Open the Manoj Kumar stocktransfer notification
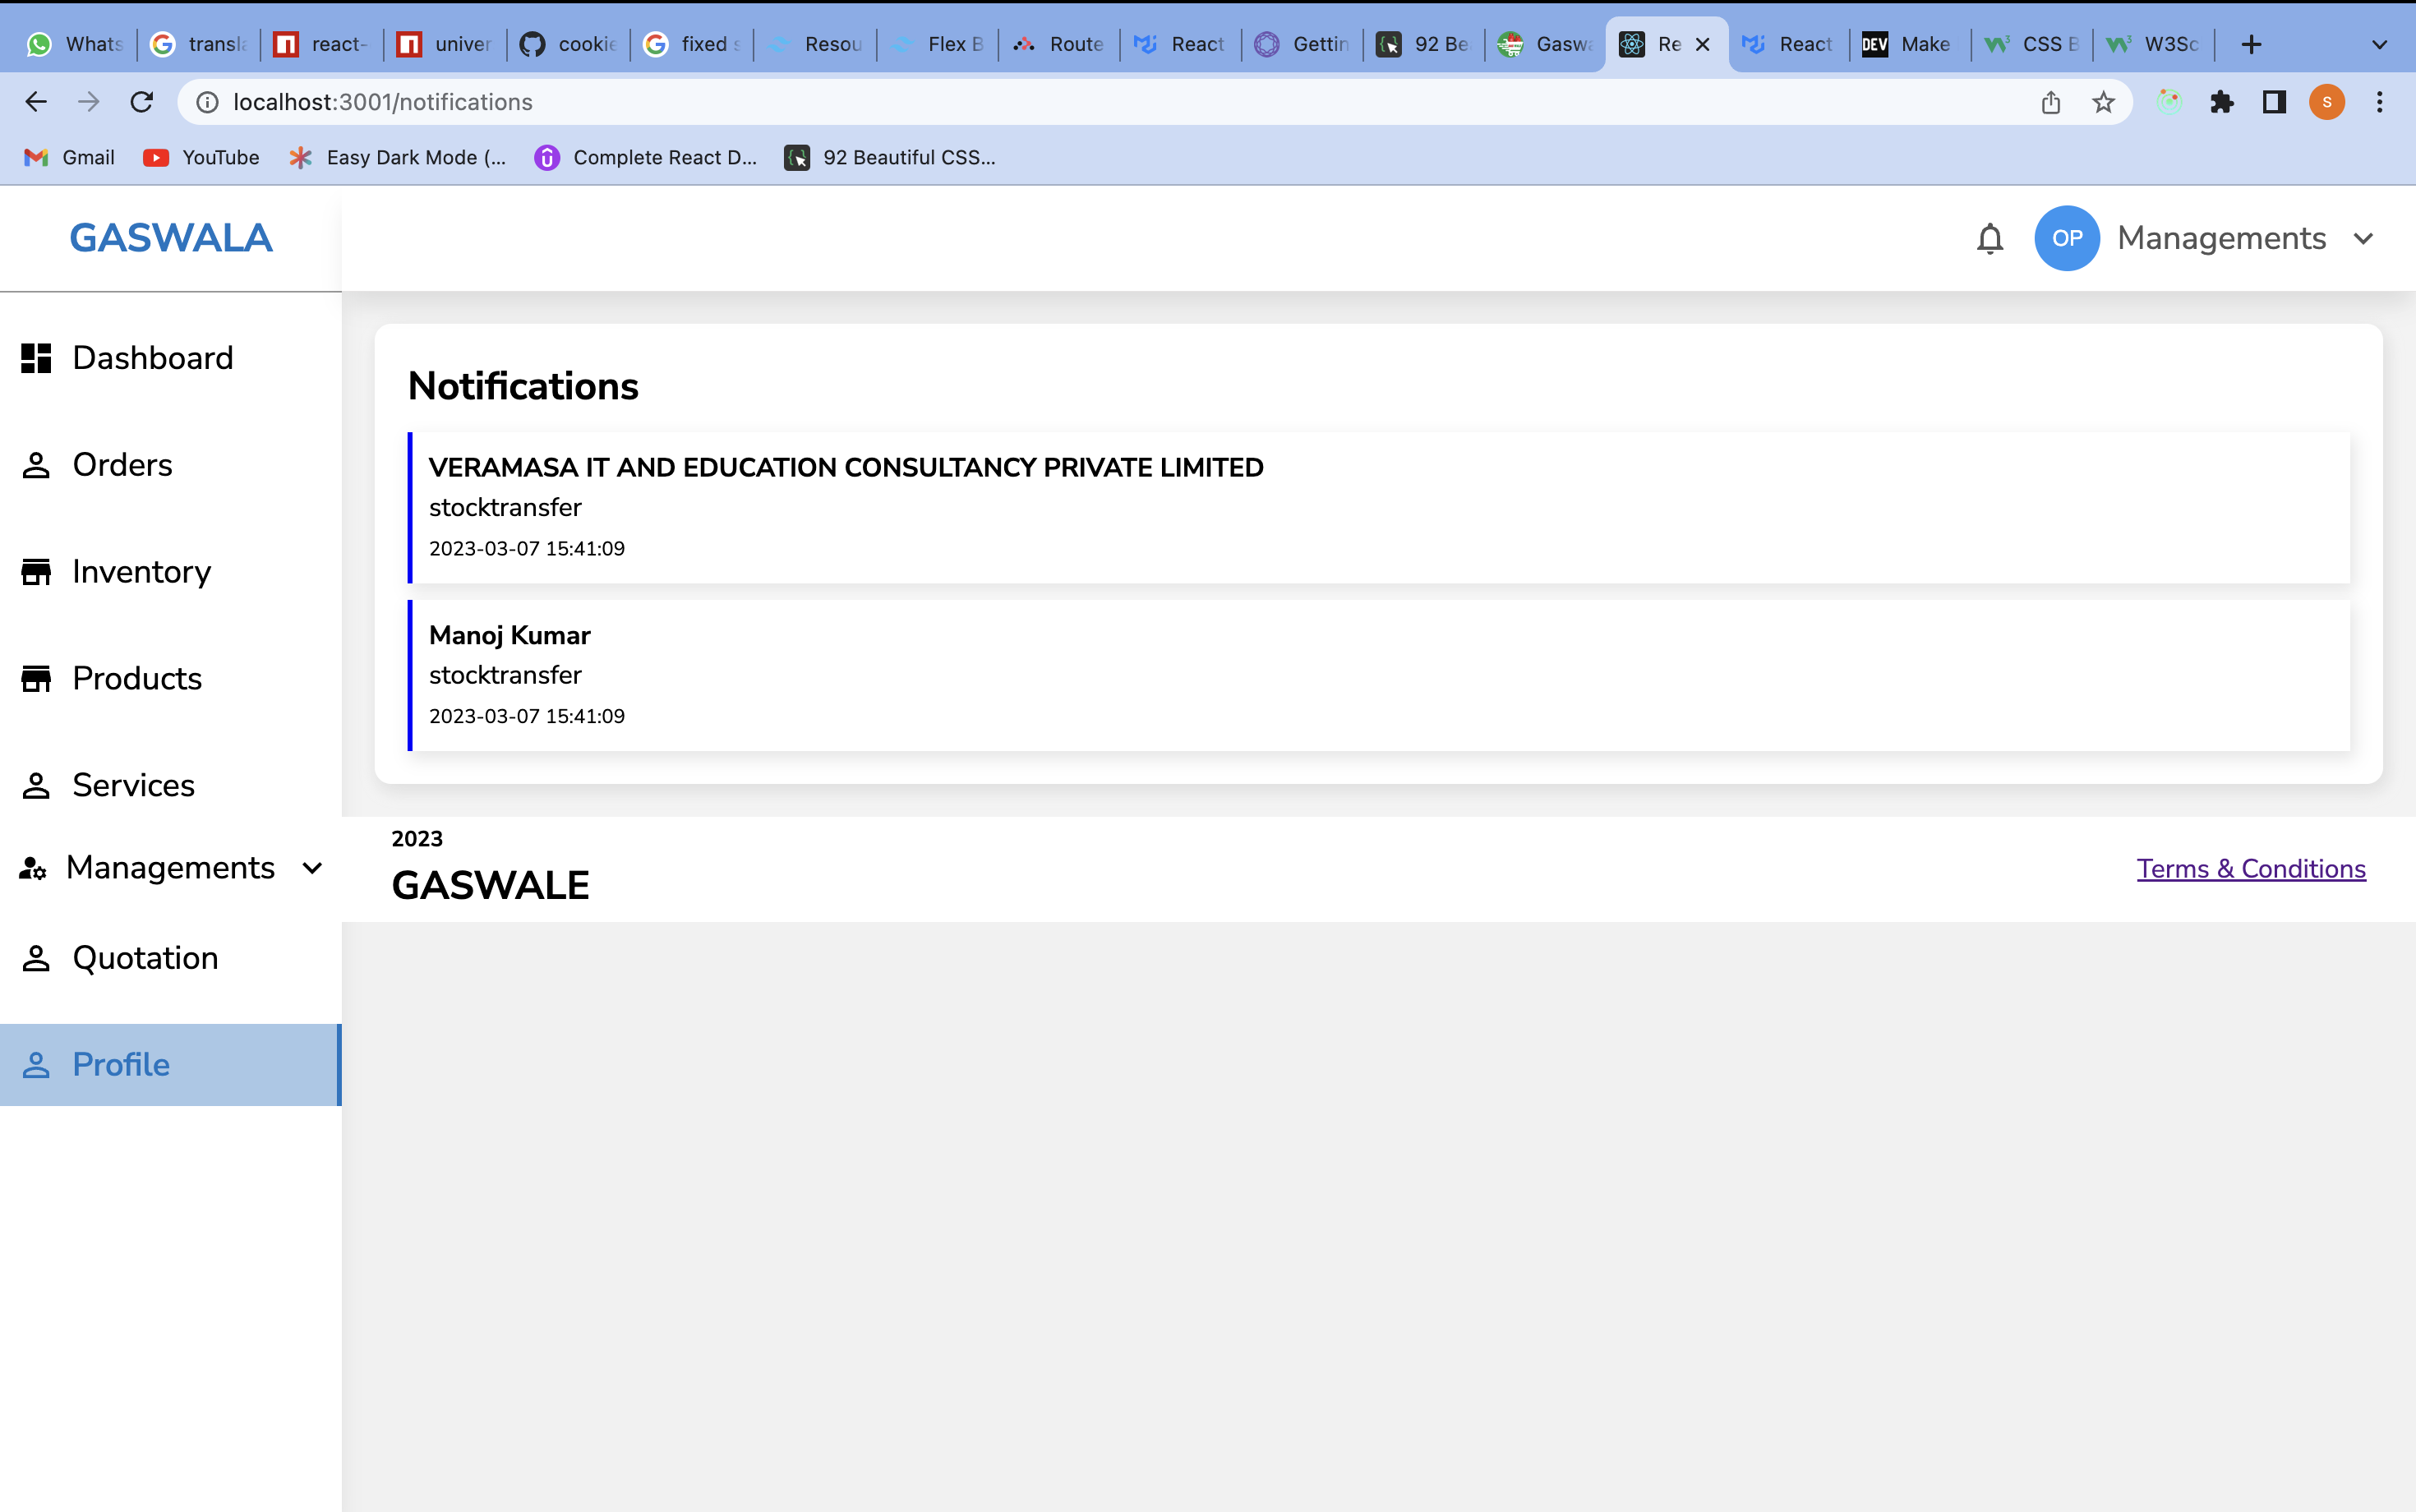 (1378, 675)
